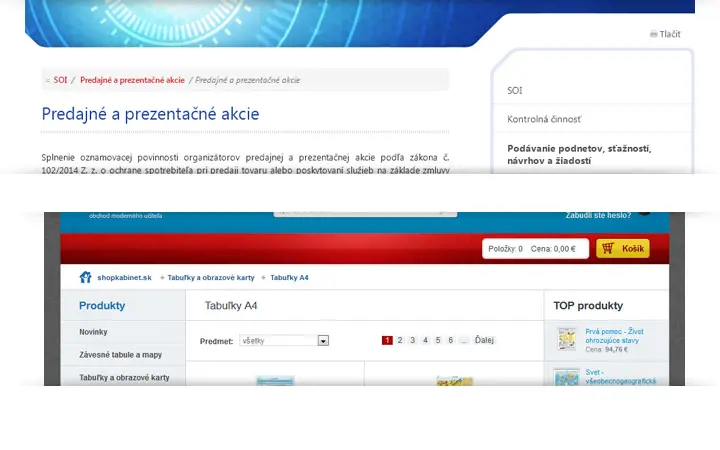This screenshot has height=450, width=720.
Task: Open shopkabinet.sk breadcrumb link
Action: pos(124,277)
